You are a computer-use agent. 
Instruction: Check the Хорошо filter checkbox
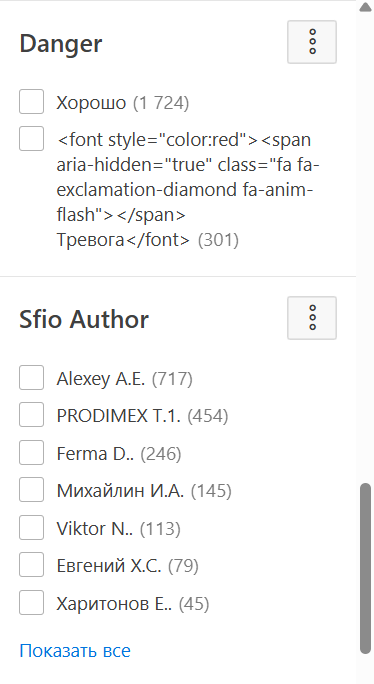point(31,102)
